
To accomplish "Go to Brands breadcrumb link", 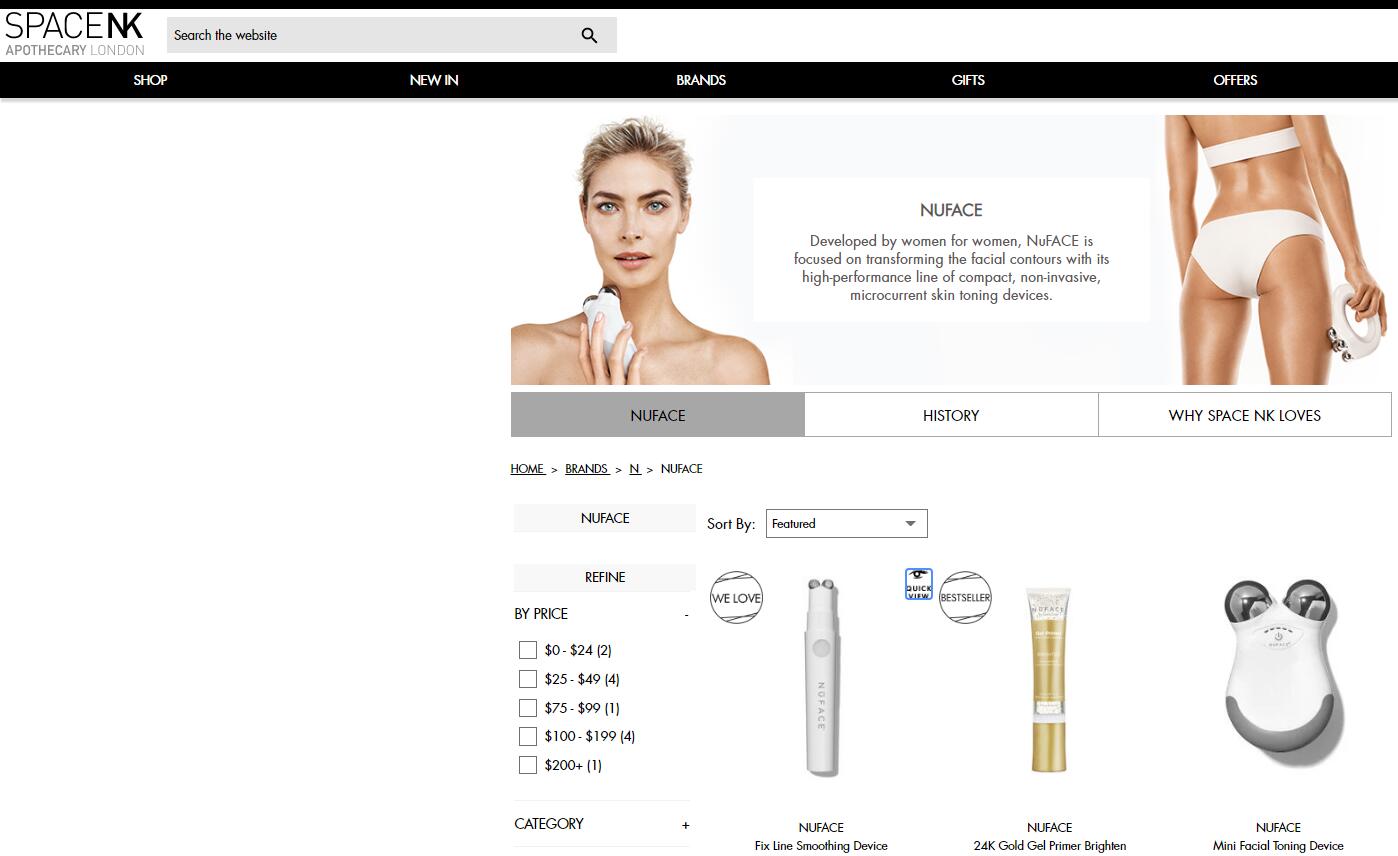I will (587, 469).
